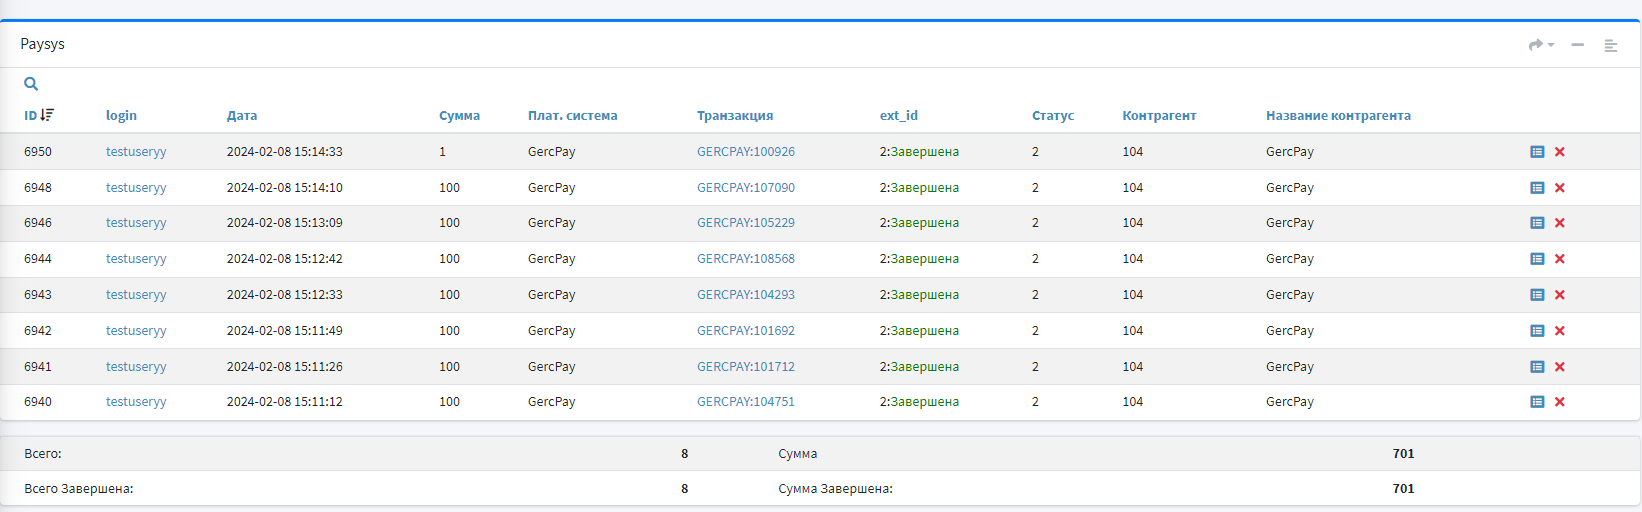Collapse the Paysys panel with minus
The height and width of the screenshot is (512, 1642).
coord(1577,45)
